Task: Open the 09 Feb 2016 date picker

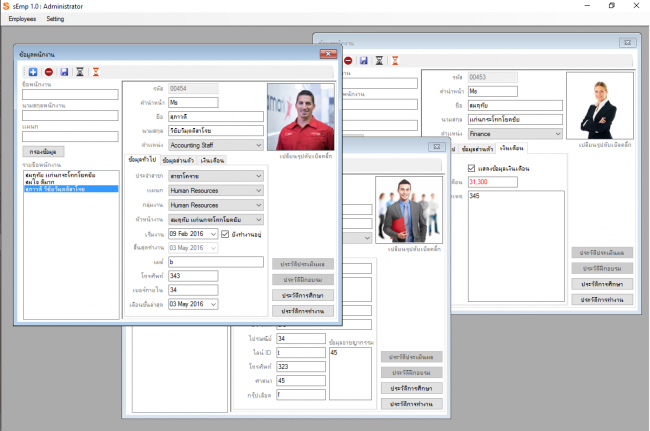Action: (x=212, y=234)
